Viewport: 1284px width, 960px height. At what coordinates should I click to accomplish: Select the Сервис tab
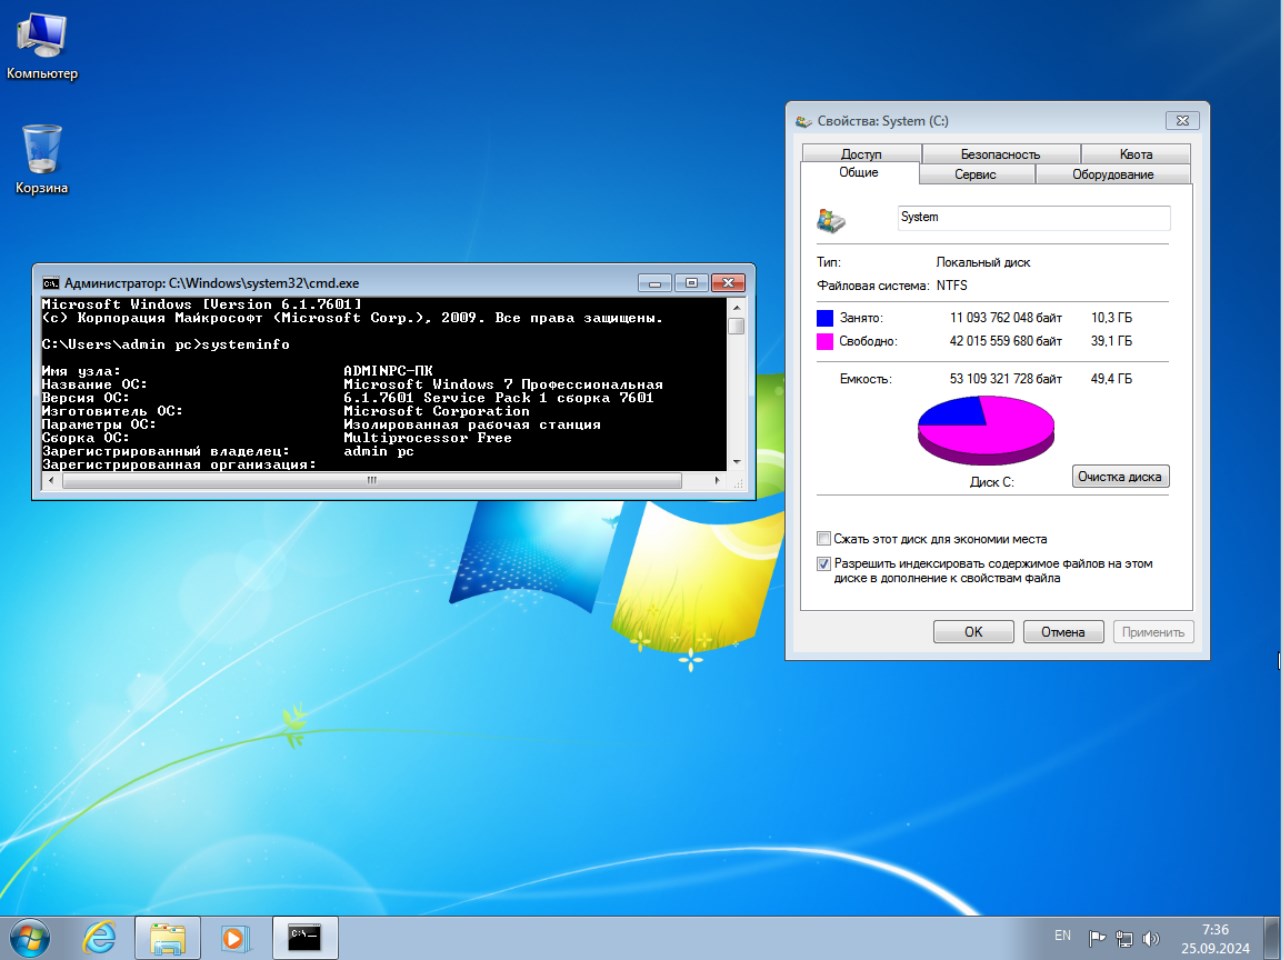point(975,174)
